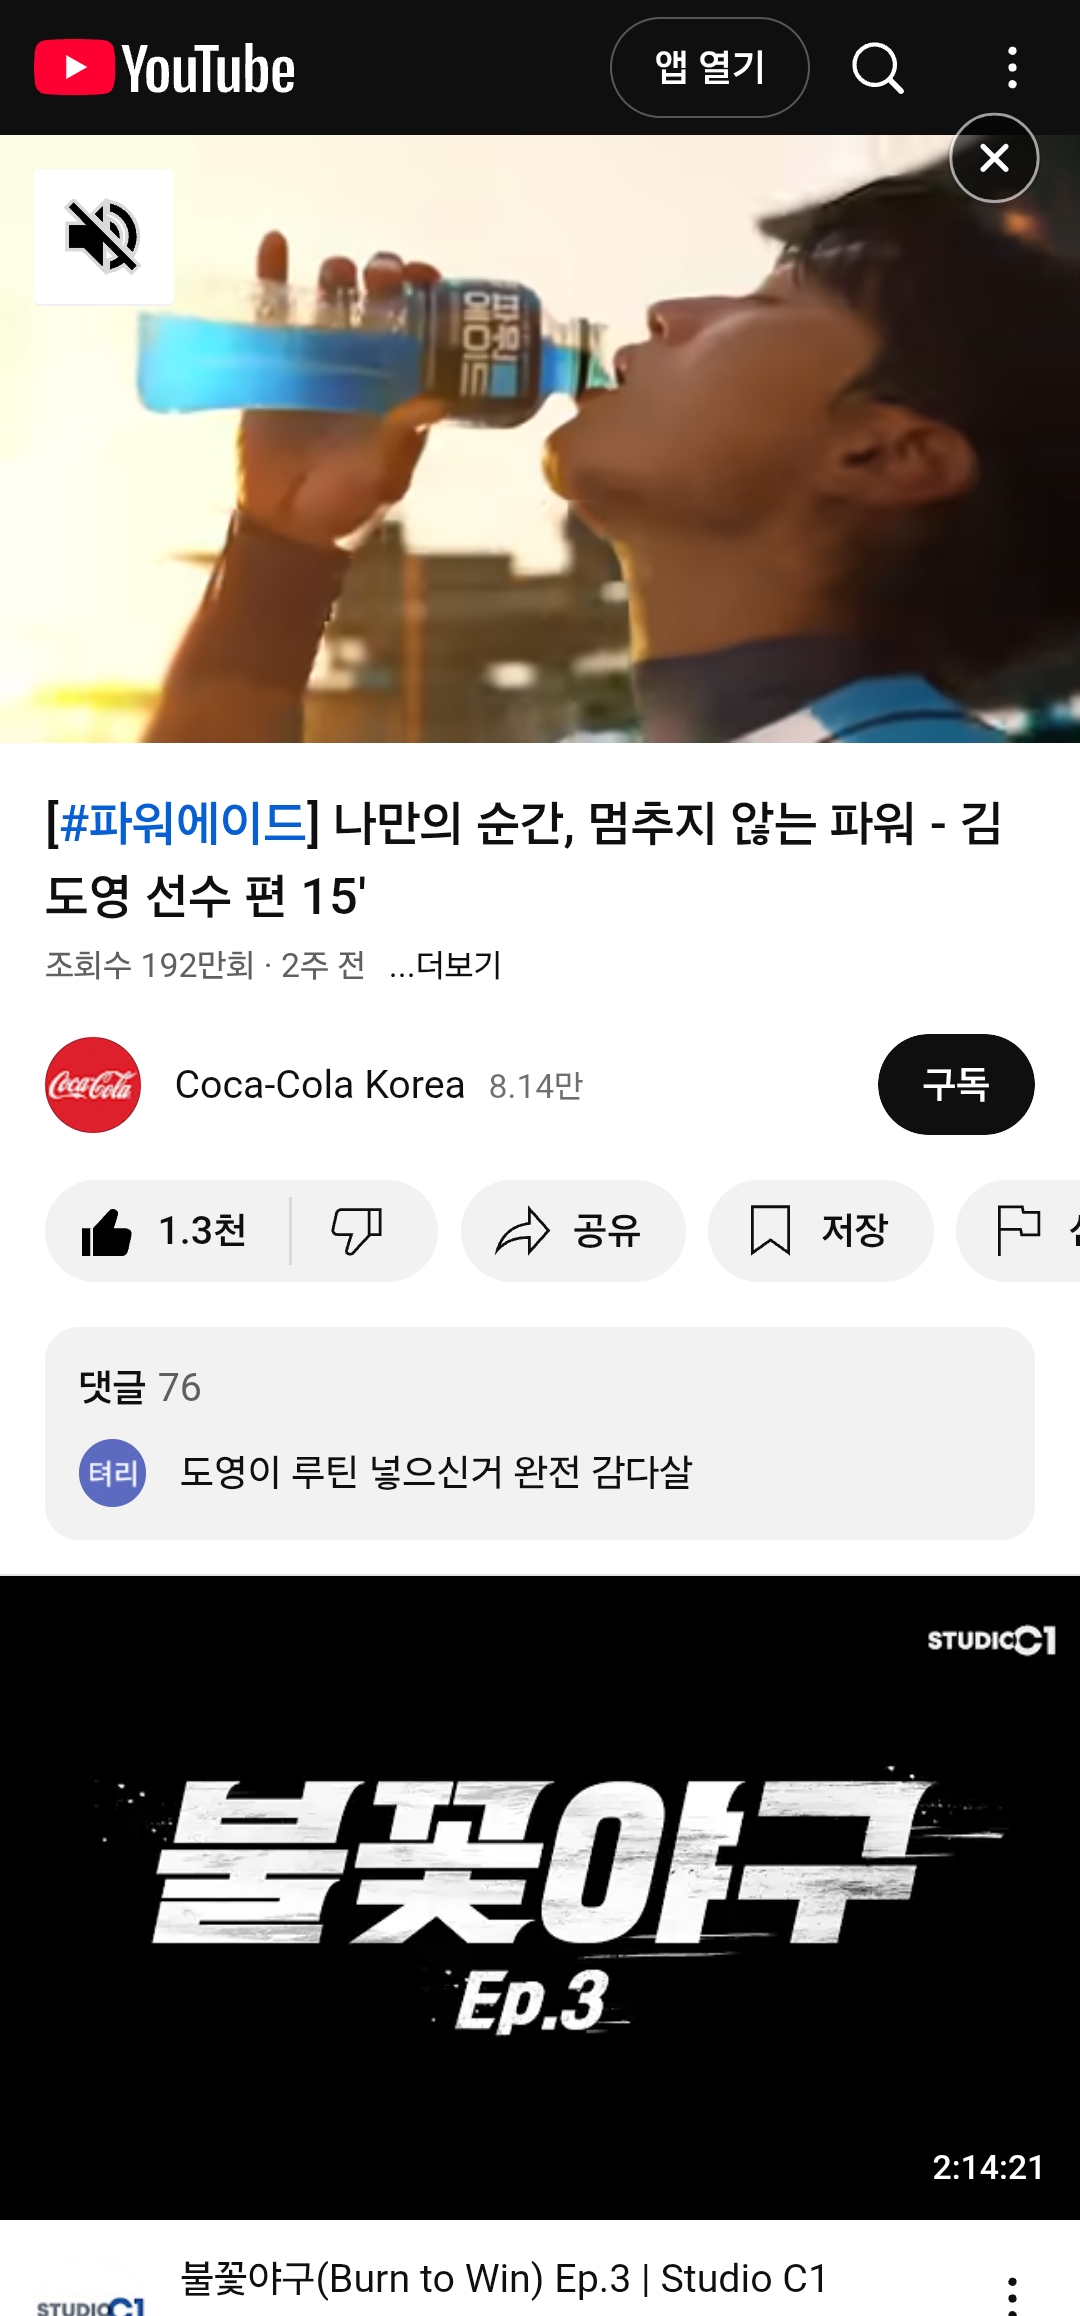Report the video using flag icon
Image resolution: width=1080 pixels, height=2316 pixels.
click(1019, 1231)
